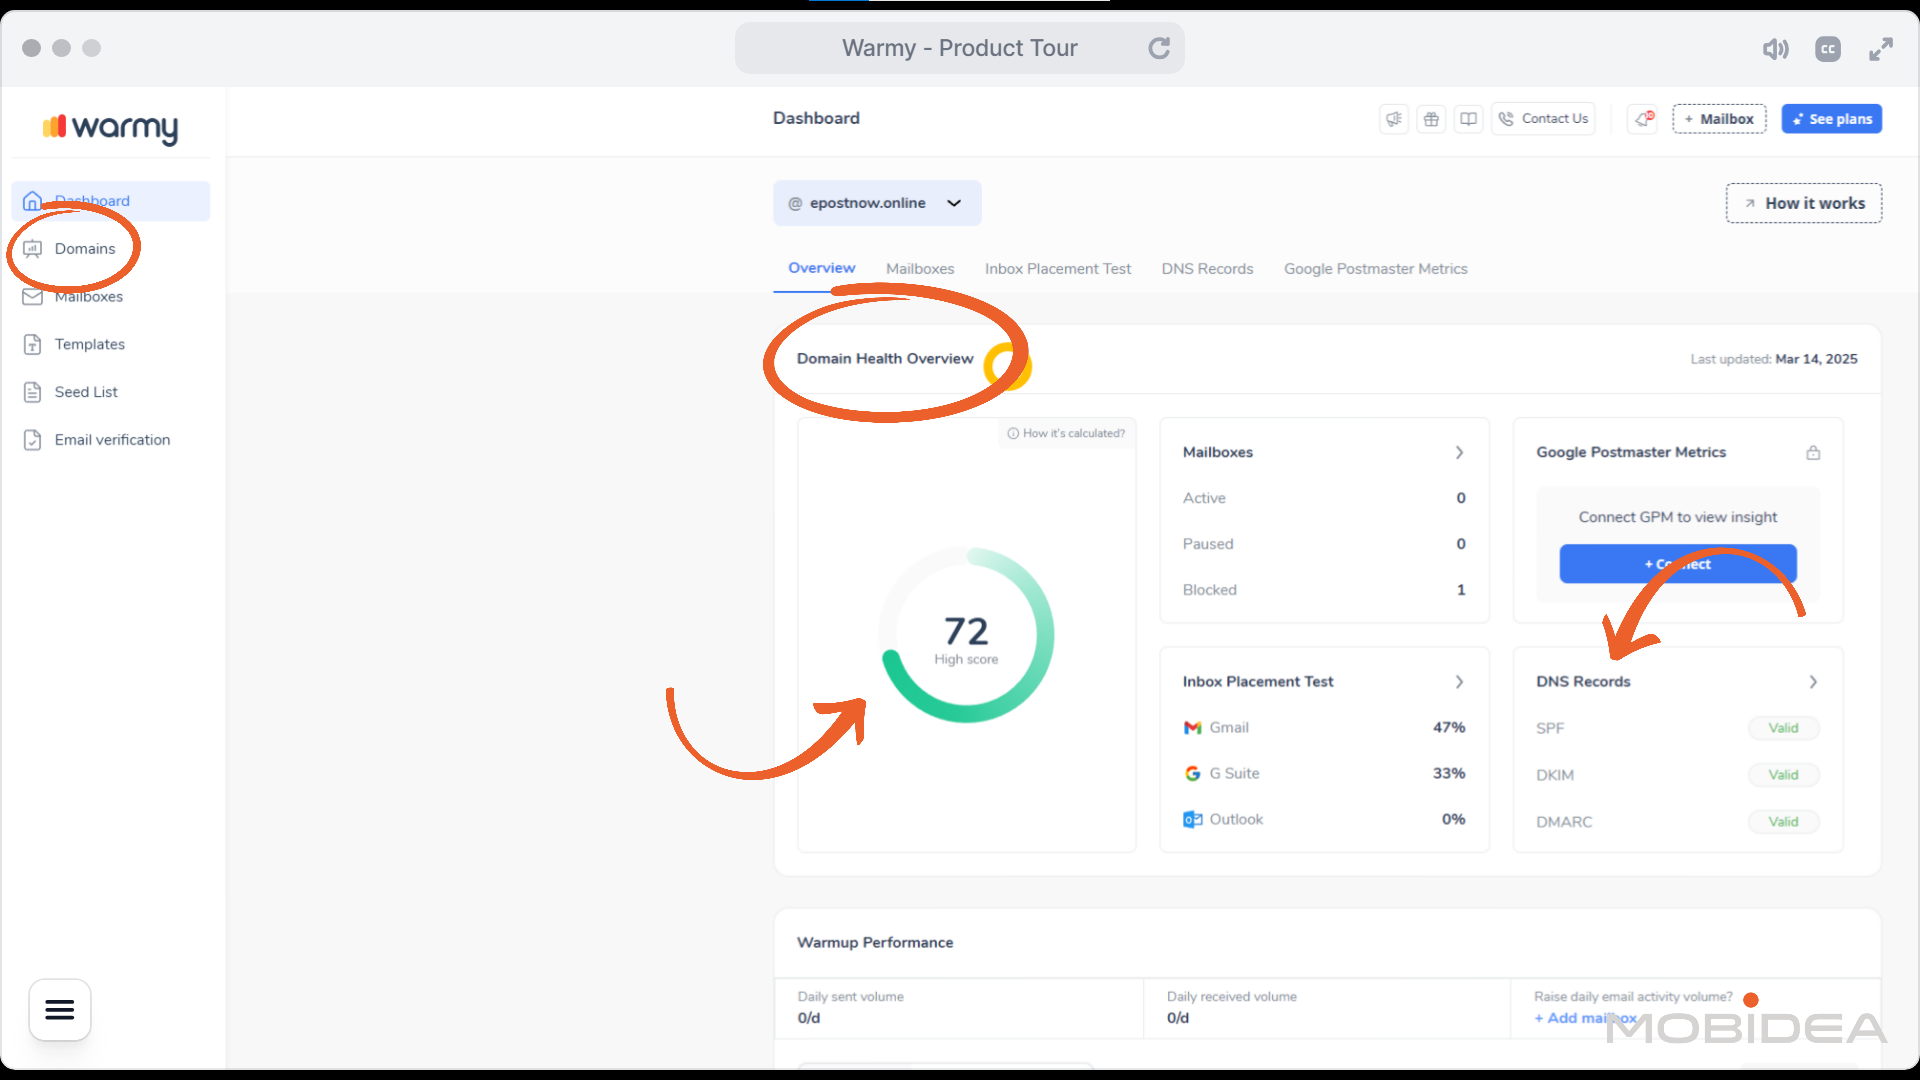The image size is (1920, 1080).
Task: Click the Add Mailbox button
Action: click(1719, 119)
